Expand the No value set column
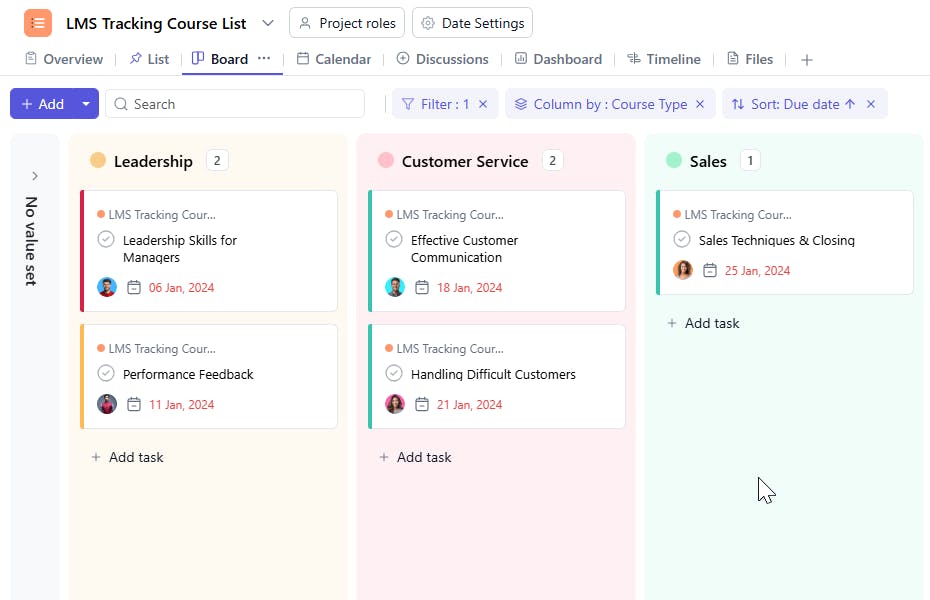The width and height of the screenshot is (930, 600). [x=35, y=176]
